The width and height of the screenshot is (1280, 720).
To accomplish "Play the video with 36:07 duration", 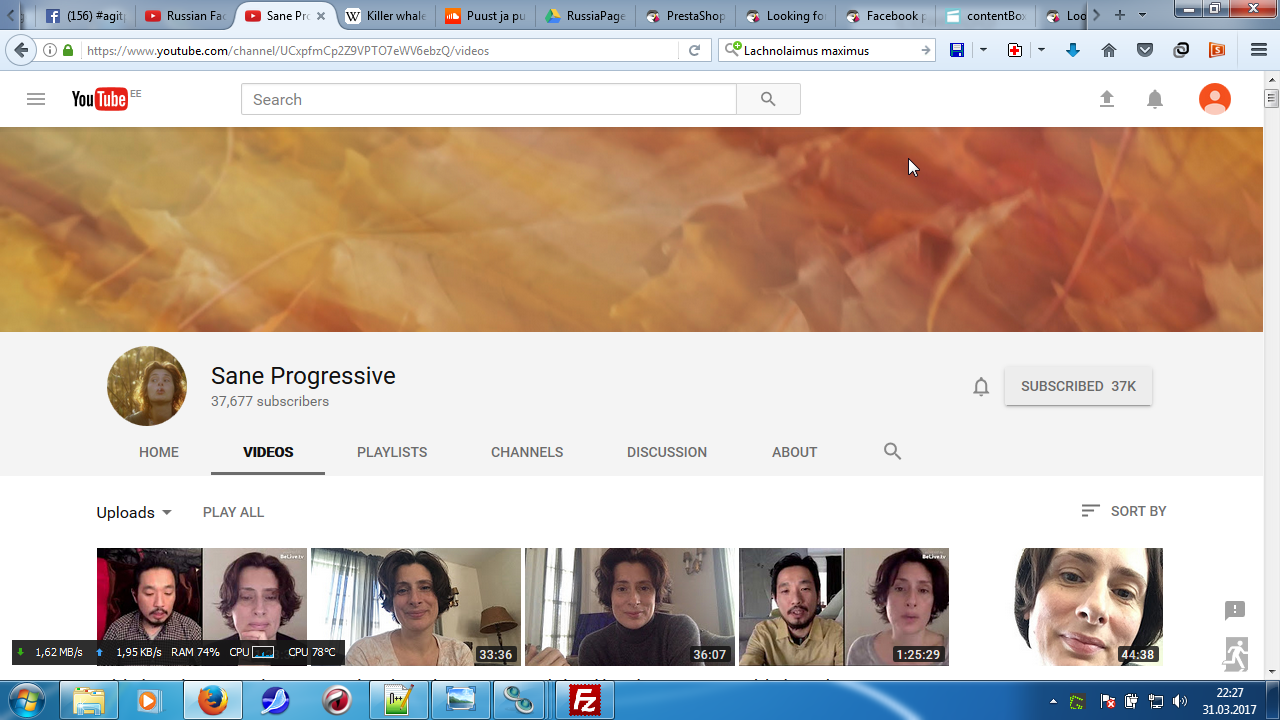I will tap(630, 607).
